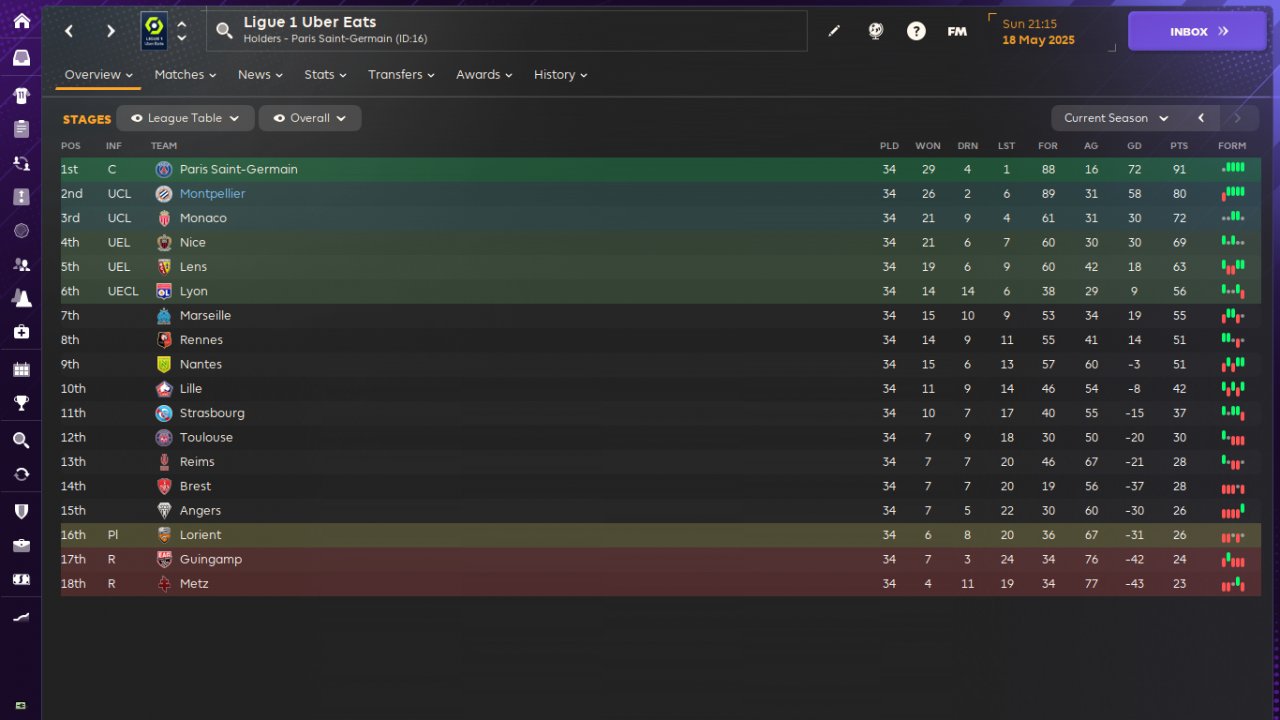The width and height of the screenshot is (1280, 720).
Task: Open the Competitions trophy sidebar icon
Action: [x=21, y=403]
